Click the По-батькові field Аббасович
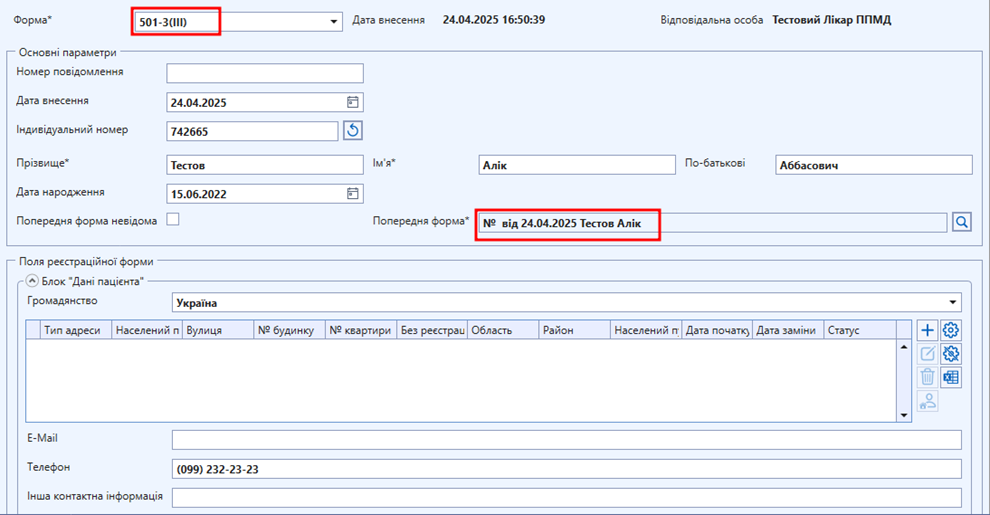The height and width of the screenshot is (515, 990). pos(874,165)
